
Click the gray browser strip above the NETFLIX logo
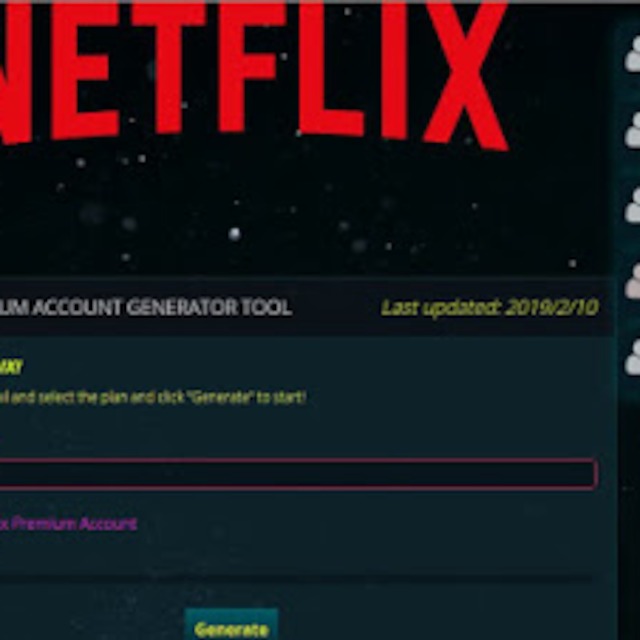point(320,1)
